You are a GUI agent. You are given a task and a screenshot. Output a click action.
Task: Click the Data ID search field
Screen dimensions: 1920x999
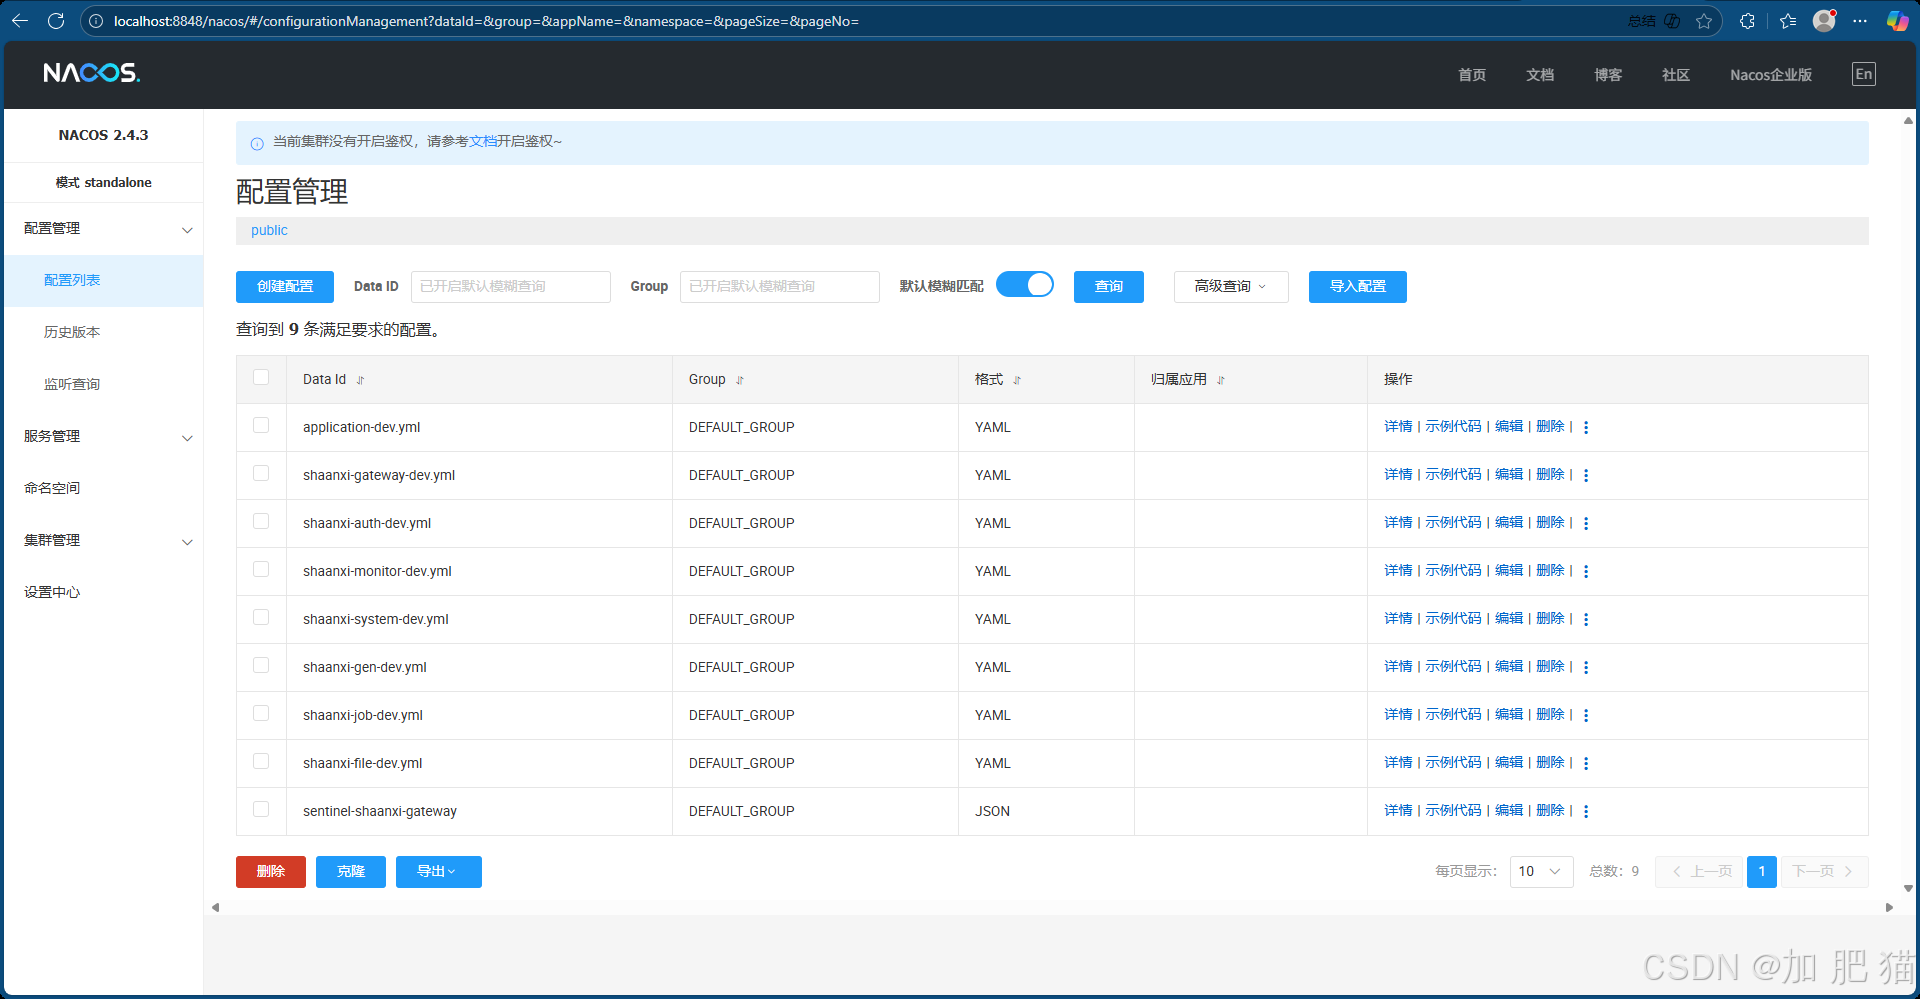(511, 286)
